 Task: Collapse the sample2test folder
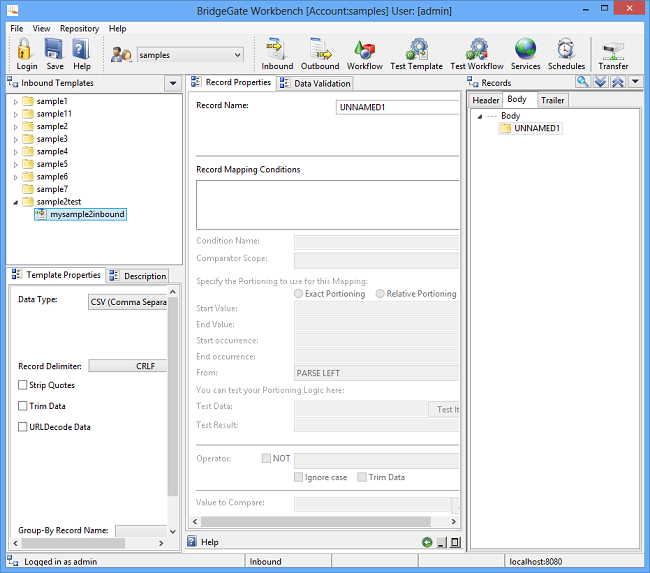pyautogui.click(x=16, y=202)
